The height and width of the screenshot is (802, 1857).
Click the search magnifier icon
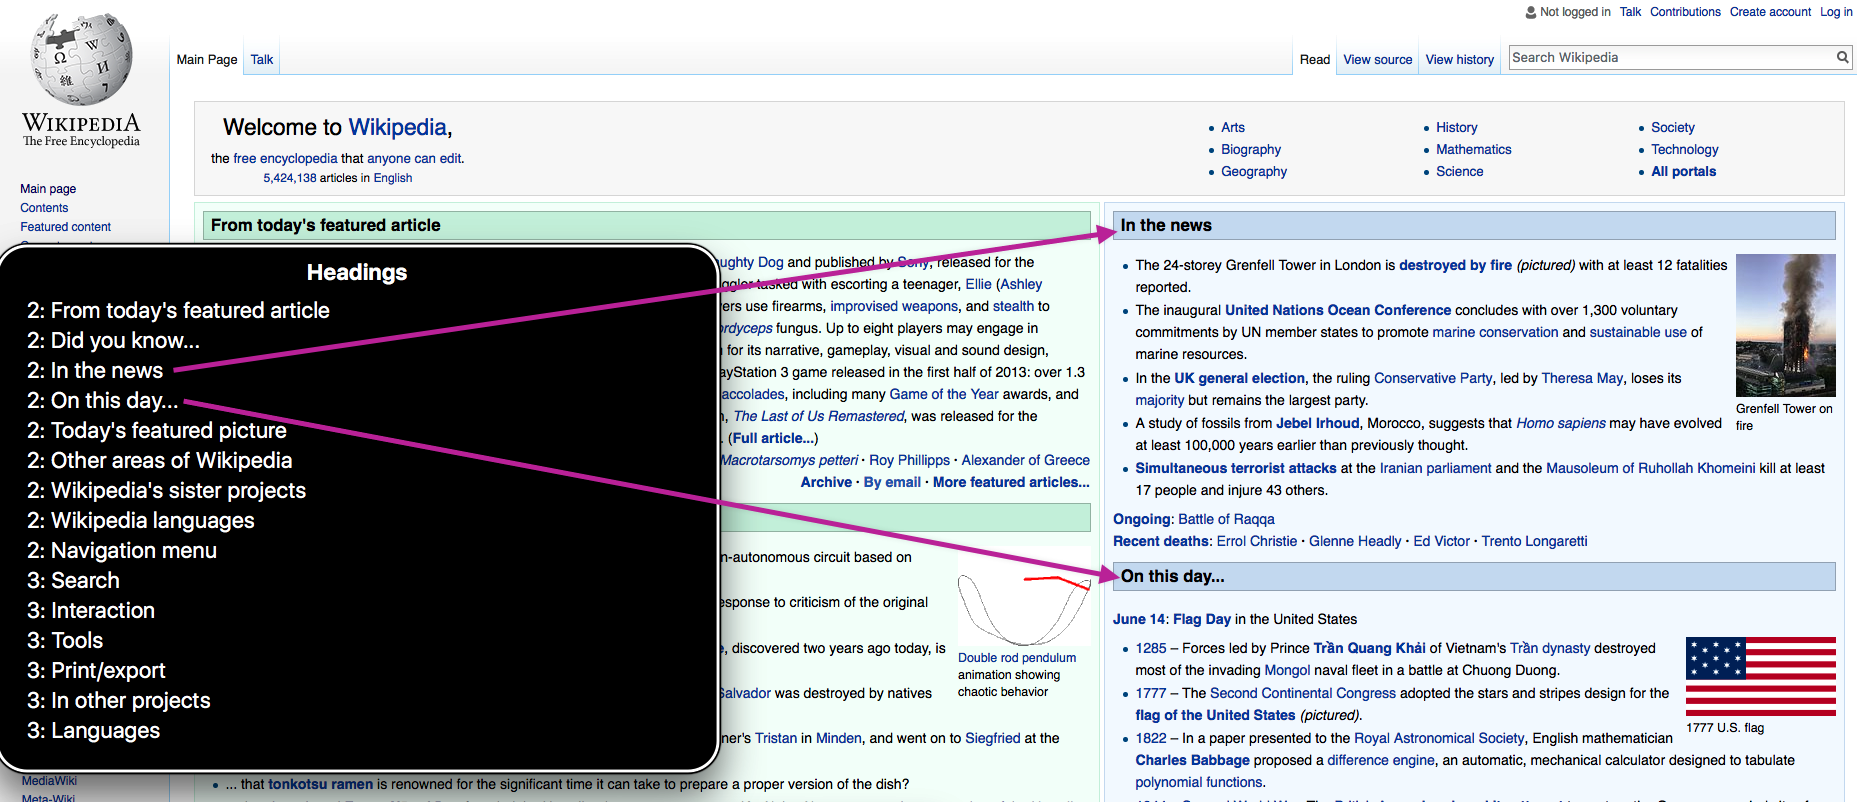click(1842, 58)
